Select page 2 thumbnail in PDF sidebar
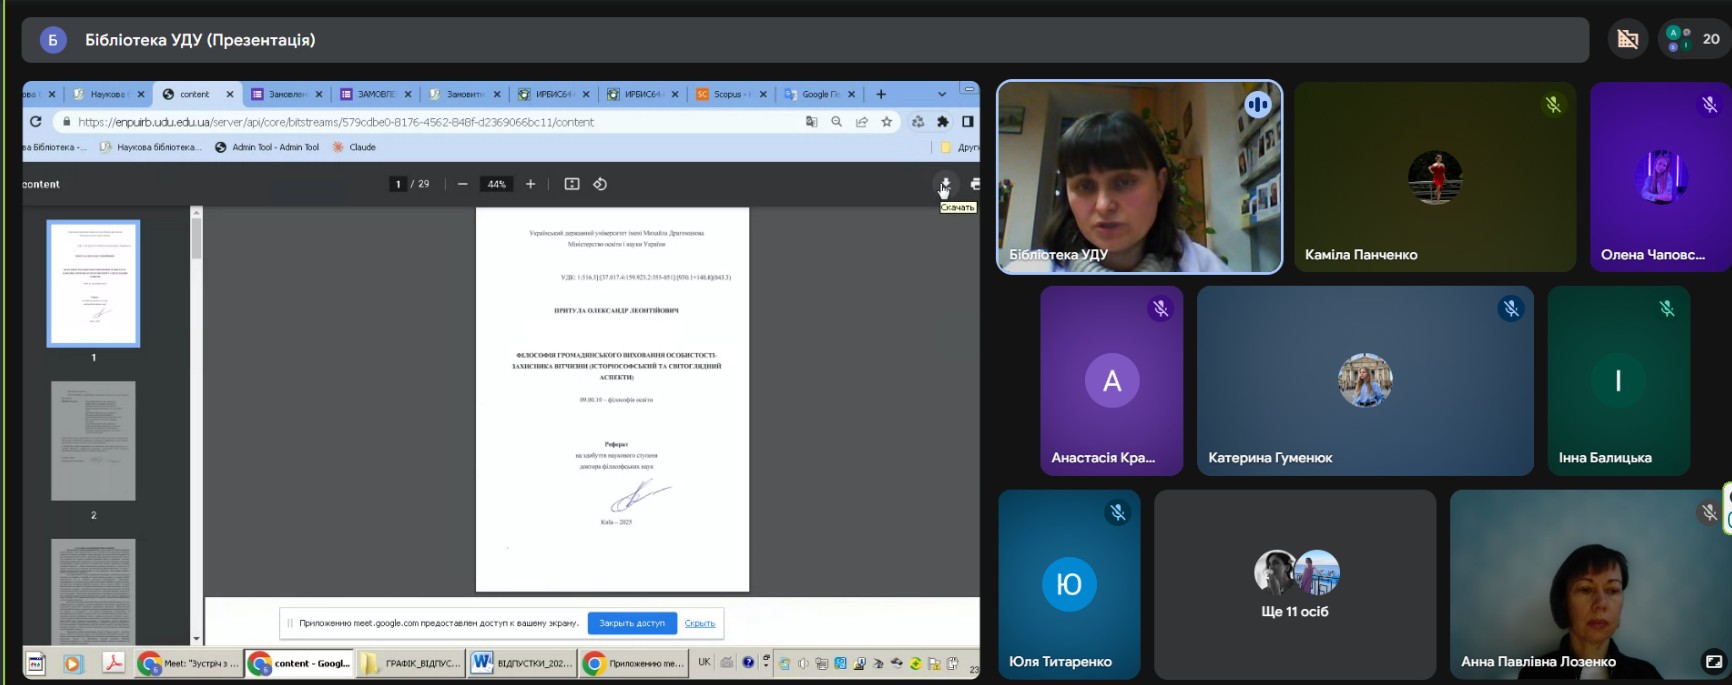Image resolution: width=1732 pixels, height=685 pixels. coord(93,441)
